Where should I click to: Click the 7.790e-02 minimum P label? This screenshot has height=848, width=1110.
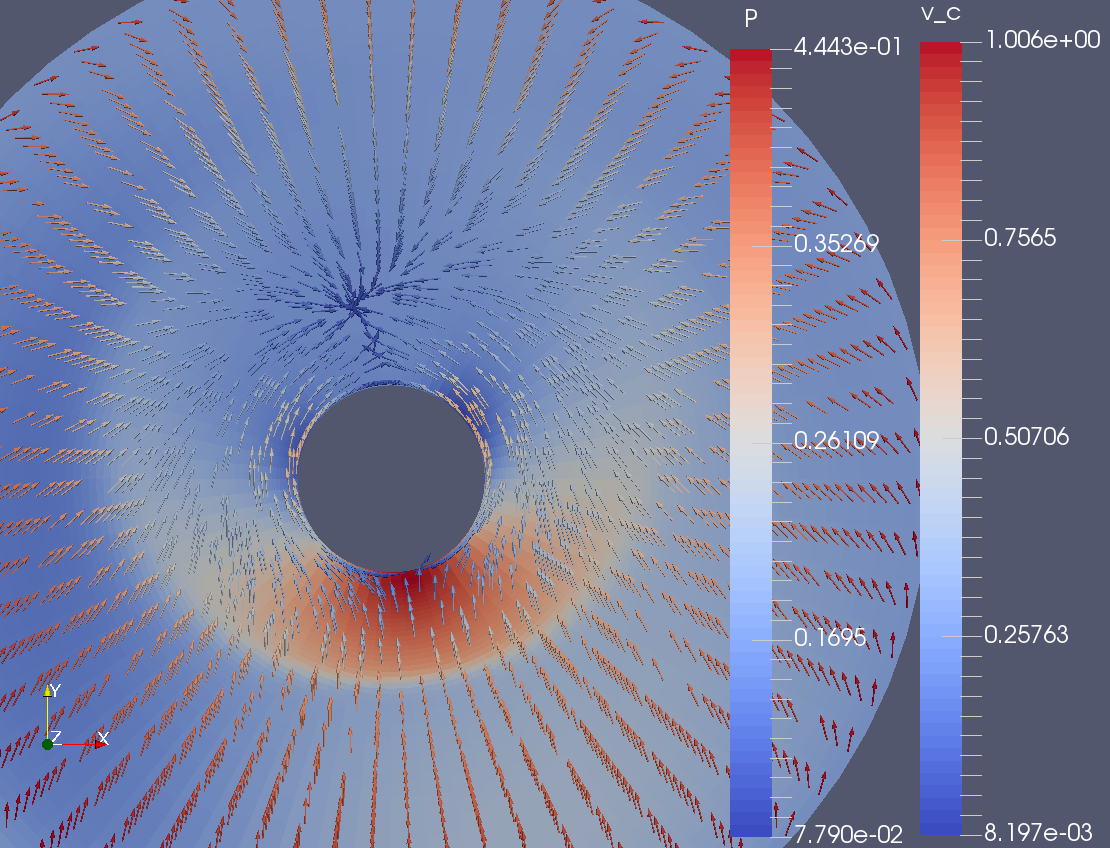click(x=848, y=835)
